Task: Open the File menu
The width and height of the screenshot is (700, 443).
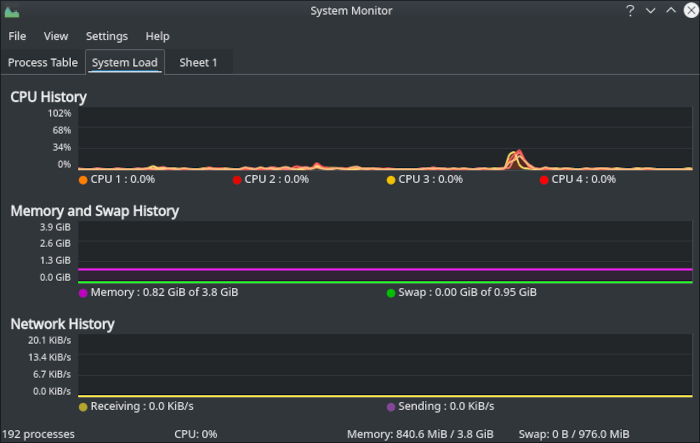Action: pyautogui.click(x=17, y=36)
